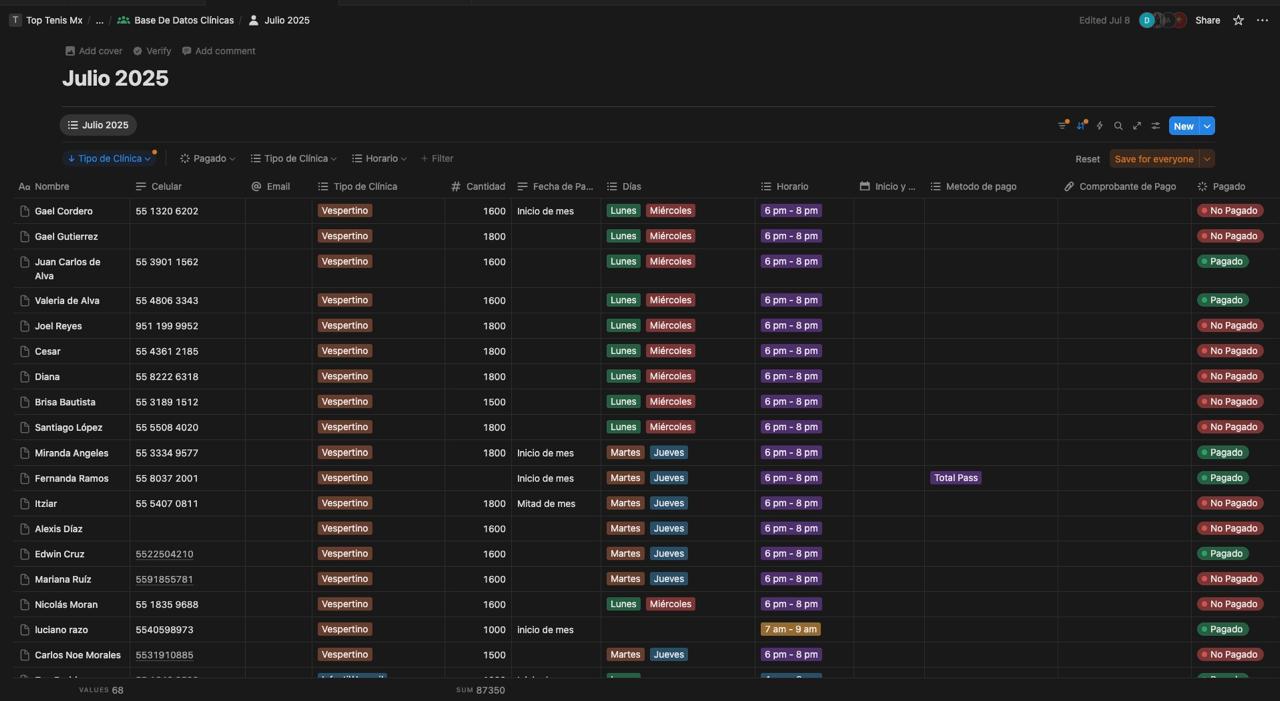Image resolution: width=1280 pixels, height=701 pixels.
Task: Expand the Tipo de Clínica sort dropdown
Action: click(110, 159)
